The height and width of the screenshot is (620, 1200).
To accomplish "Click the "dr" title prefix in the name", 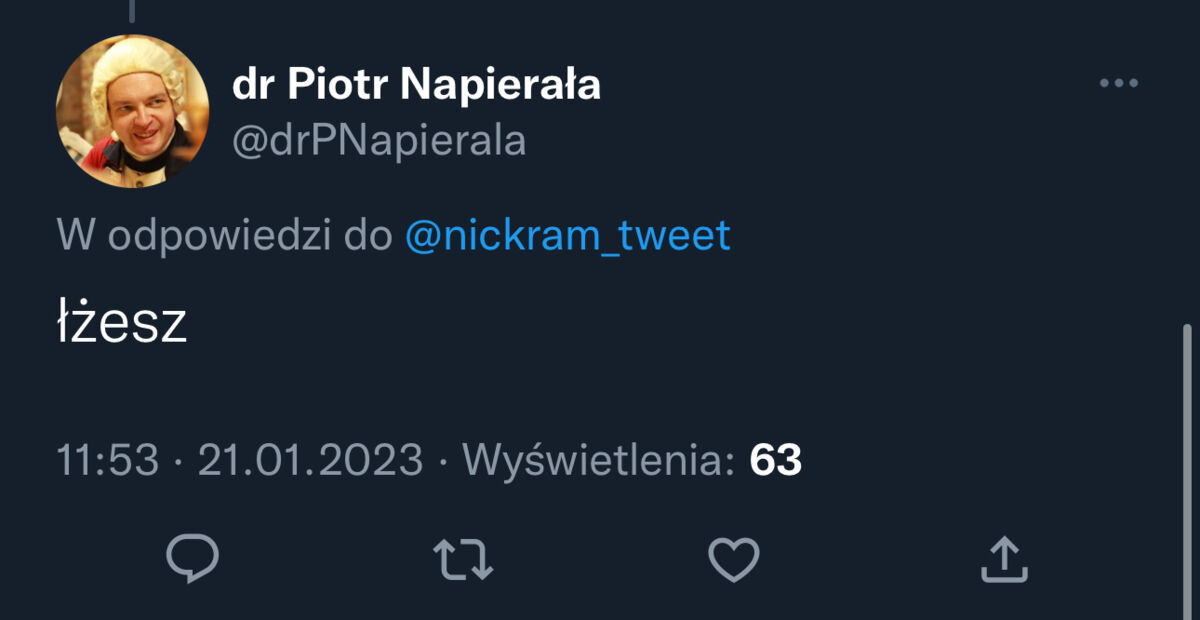I will [x=254, y=86].
